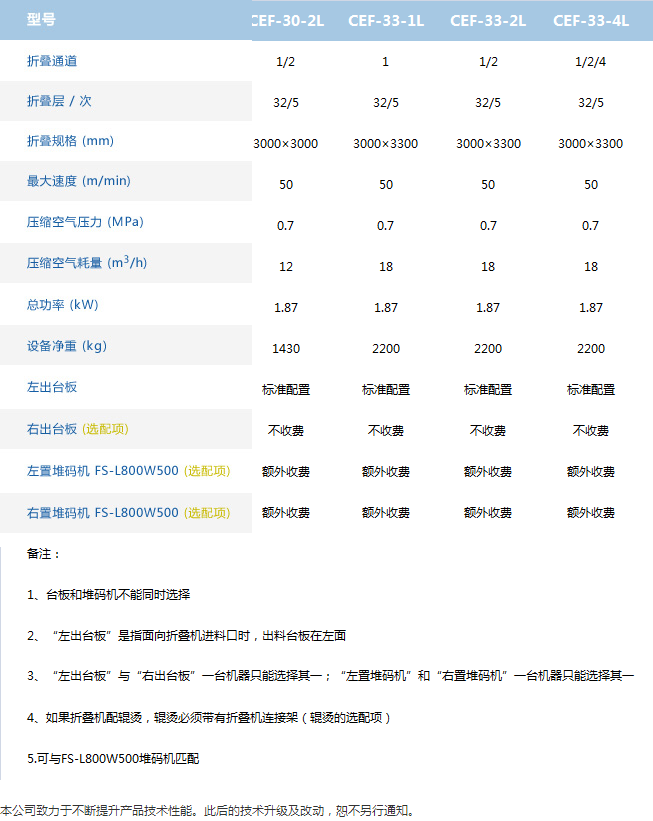This screenshot has height=821, width=653.
Task: Select the CEF-30-2L column header
Action: pos(287,20)
